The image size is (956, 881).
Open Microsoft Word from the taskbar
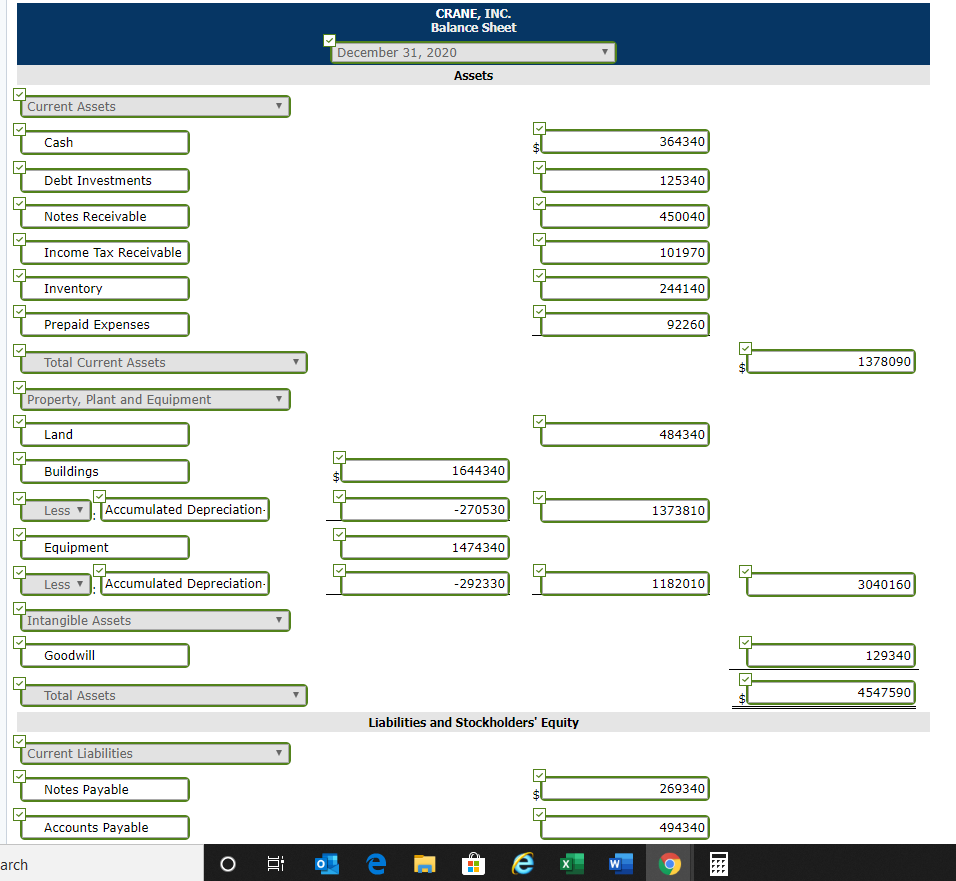click(x=620, y=863)
